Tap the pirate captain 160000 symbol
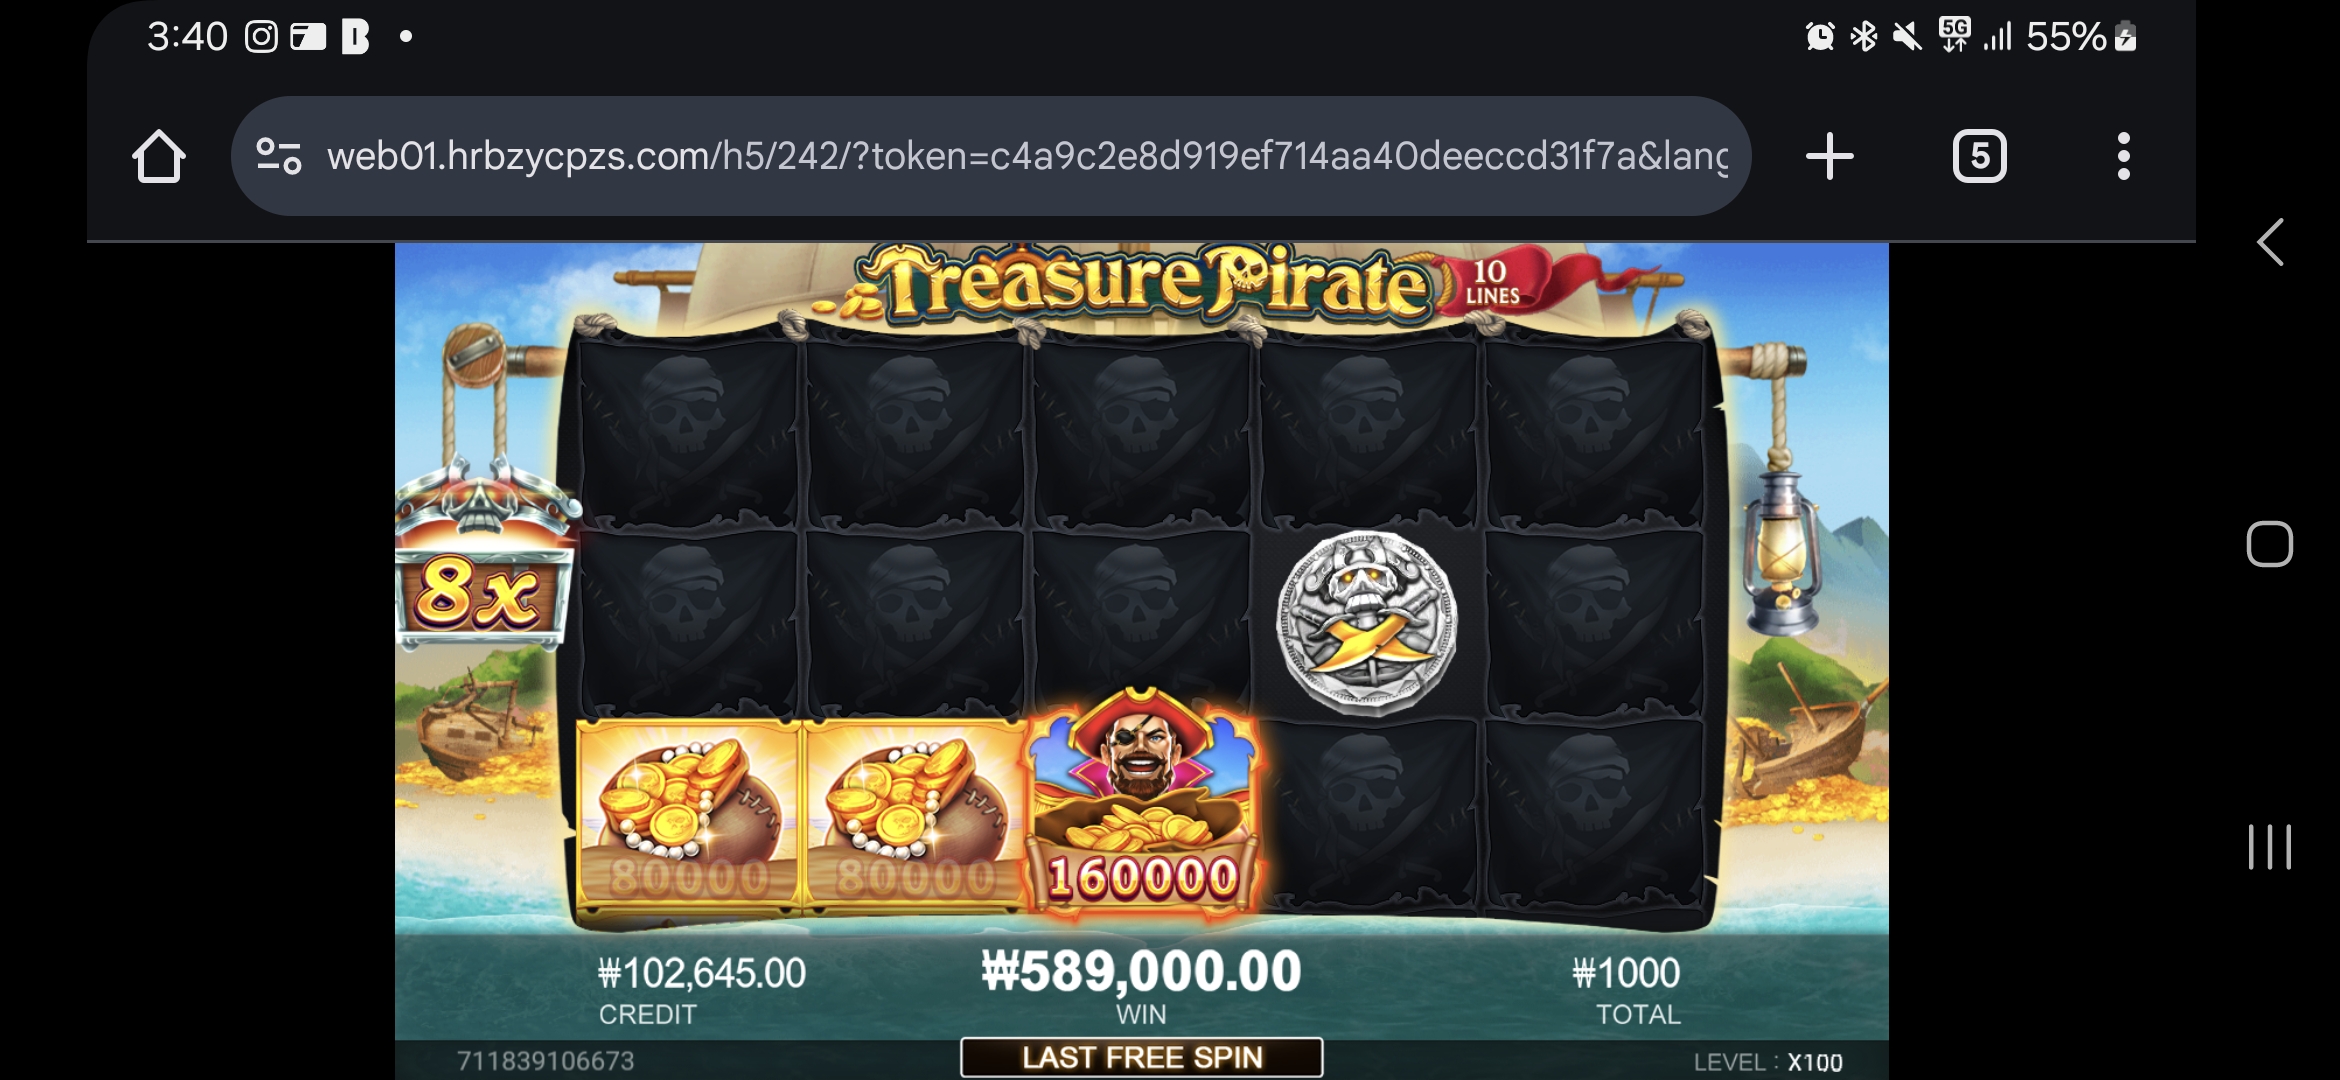2340x1080 pixels. (1142, 803)
